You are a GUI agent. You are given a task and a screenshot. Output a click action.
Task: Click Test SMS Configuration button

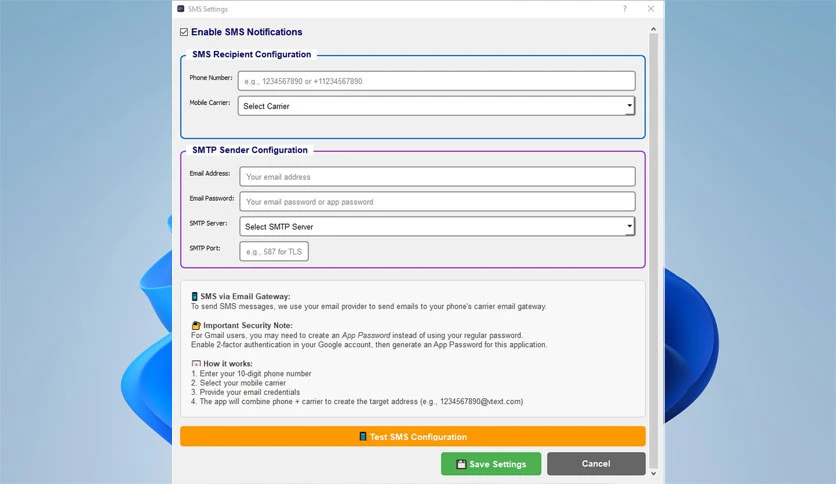(413, 436)
